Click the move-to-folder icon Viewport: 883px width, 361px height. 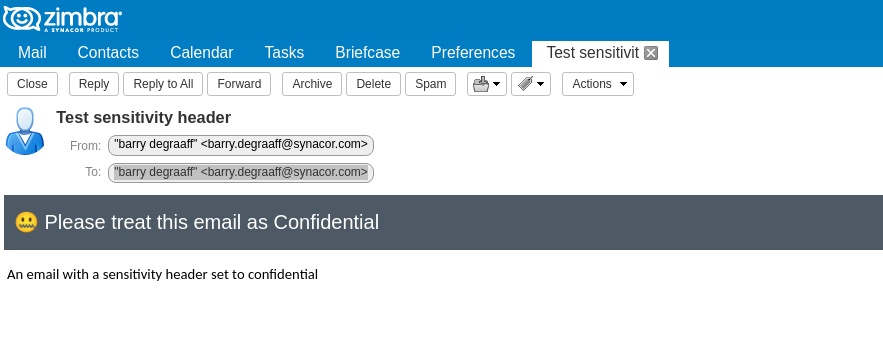point(481,84)
